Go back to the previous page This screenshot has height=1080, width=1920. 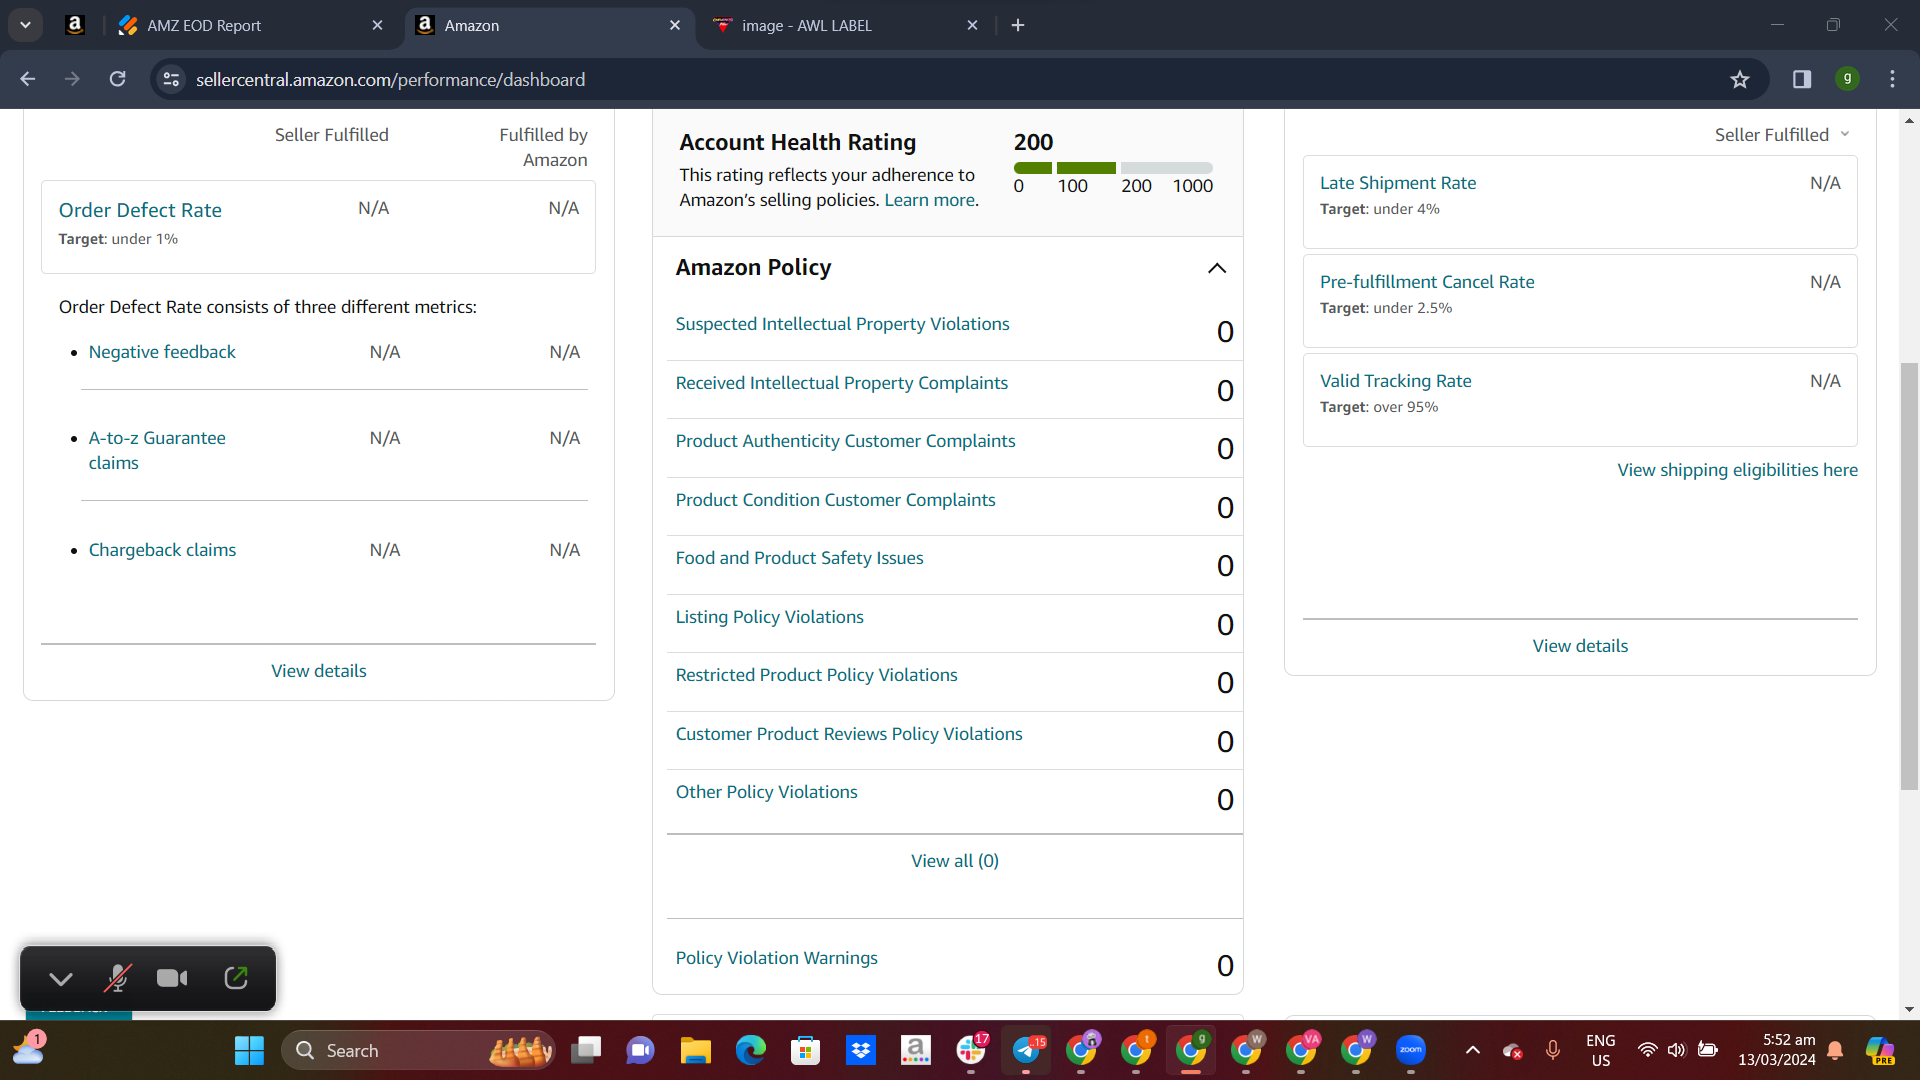click(x=28, y=79)
